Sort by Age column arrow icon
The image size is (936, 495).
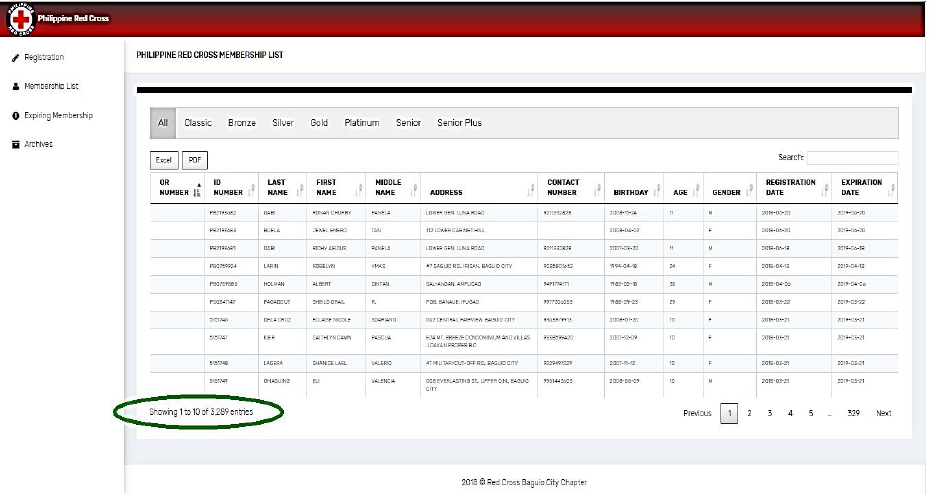[696, 190]
